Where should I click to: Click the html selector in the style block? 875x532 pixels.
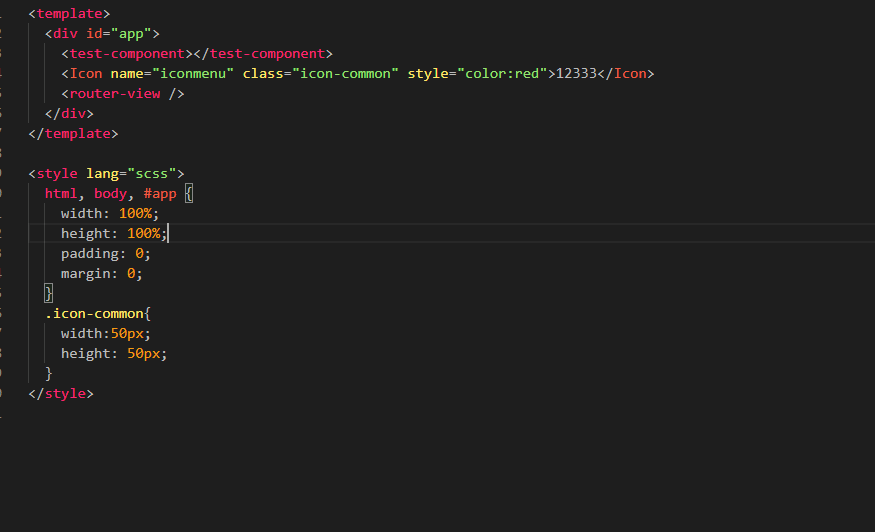(x=62, y=194)
